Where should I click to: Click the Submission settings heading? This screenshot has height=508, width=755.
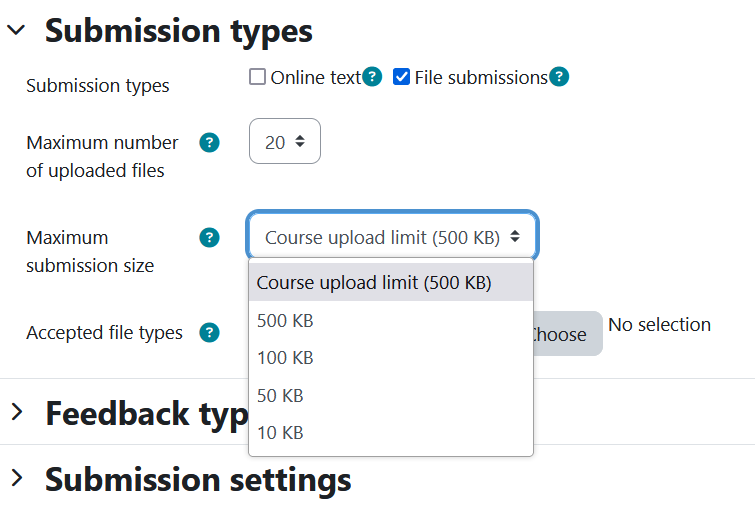[198, 479]
